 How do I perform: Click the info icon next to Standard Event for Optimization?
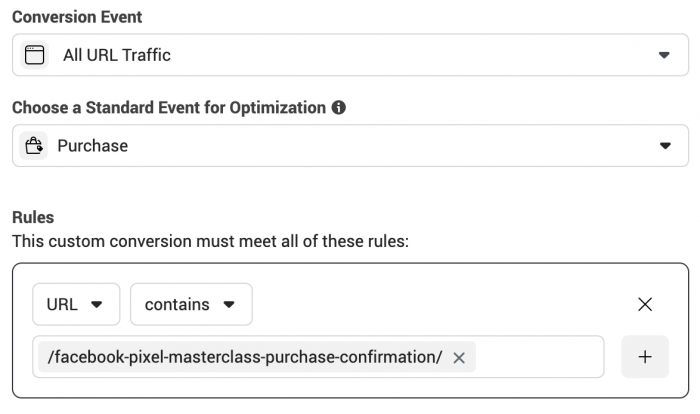point(338,108)
